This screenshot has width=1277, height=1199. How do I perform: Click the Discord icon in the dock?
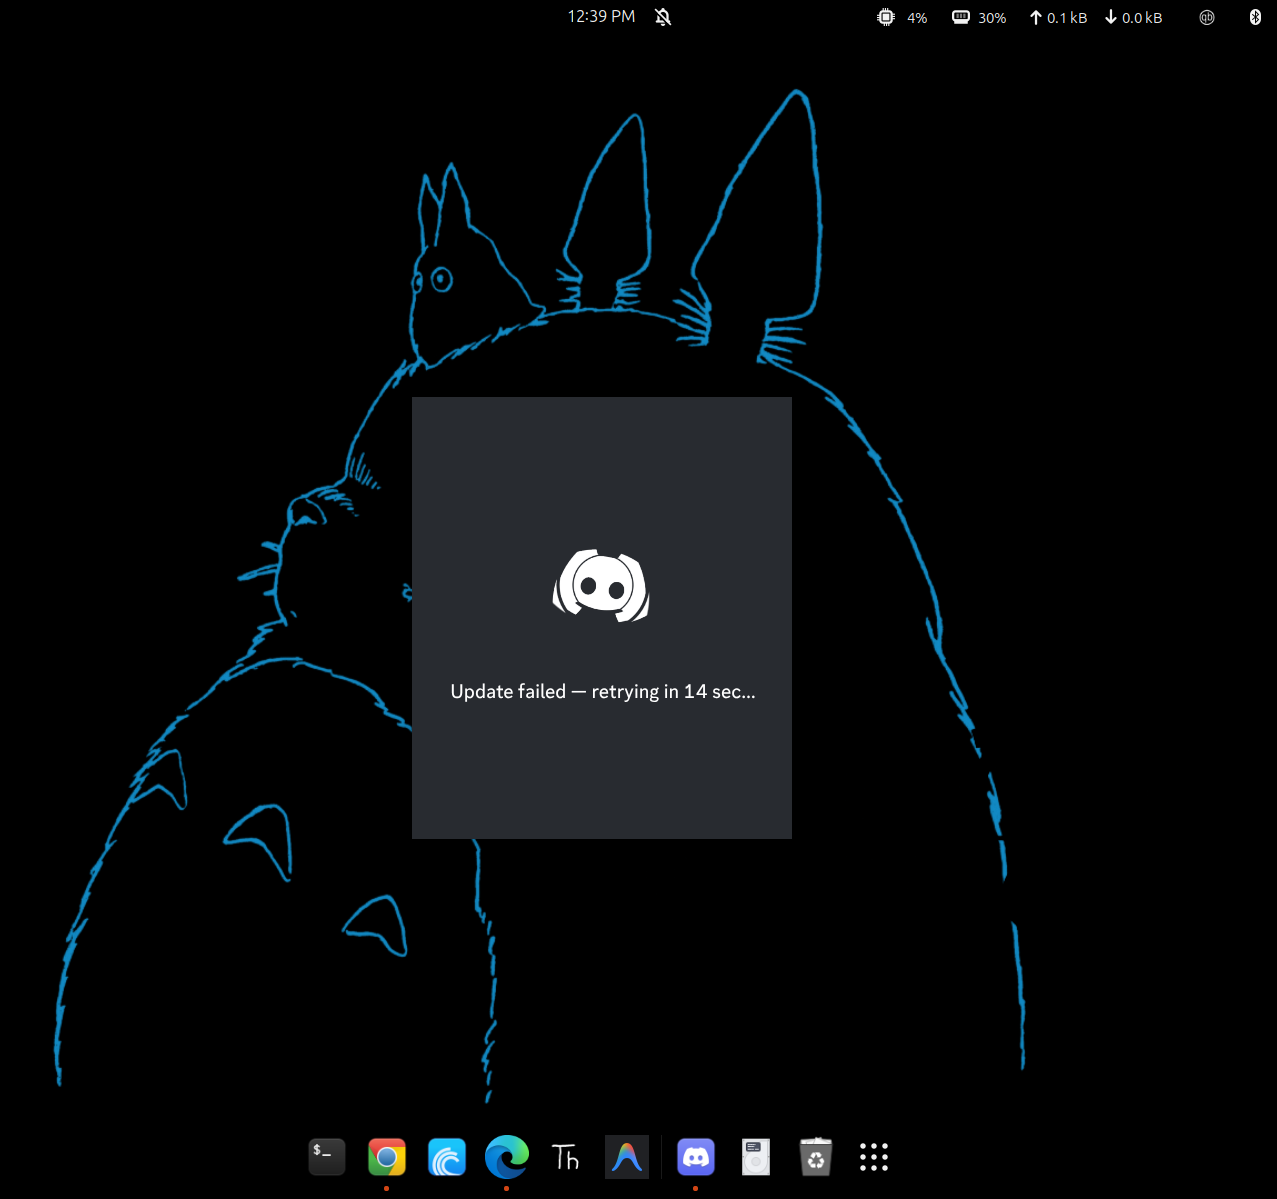pyautogui.click(x=696, y=1157)
